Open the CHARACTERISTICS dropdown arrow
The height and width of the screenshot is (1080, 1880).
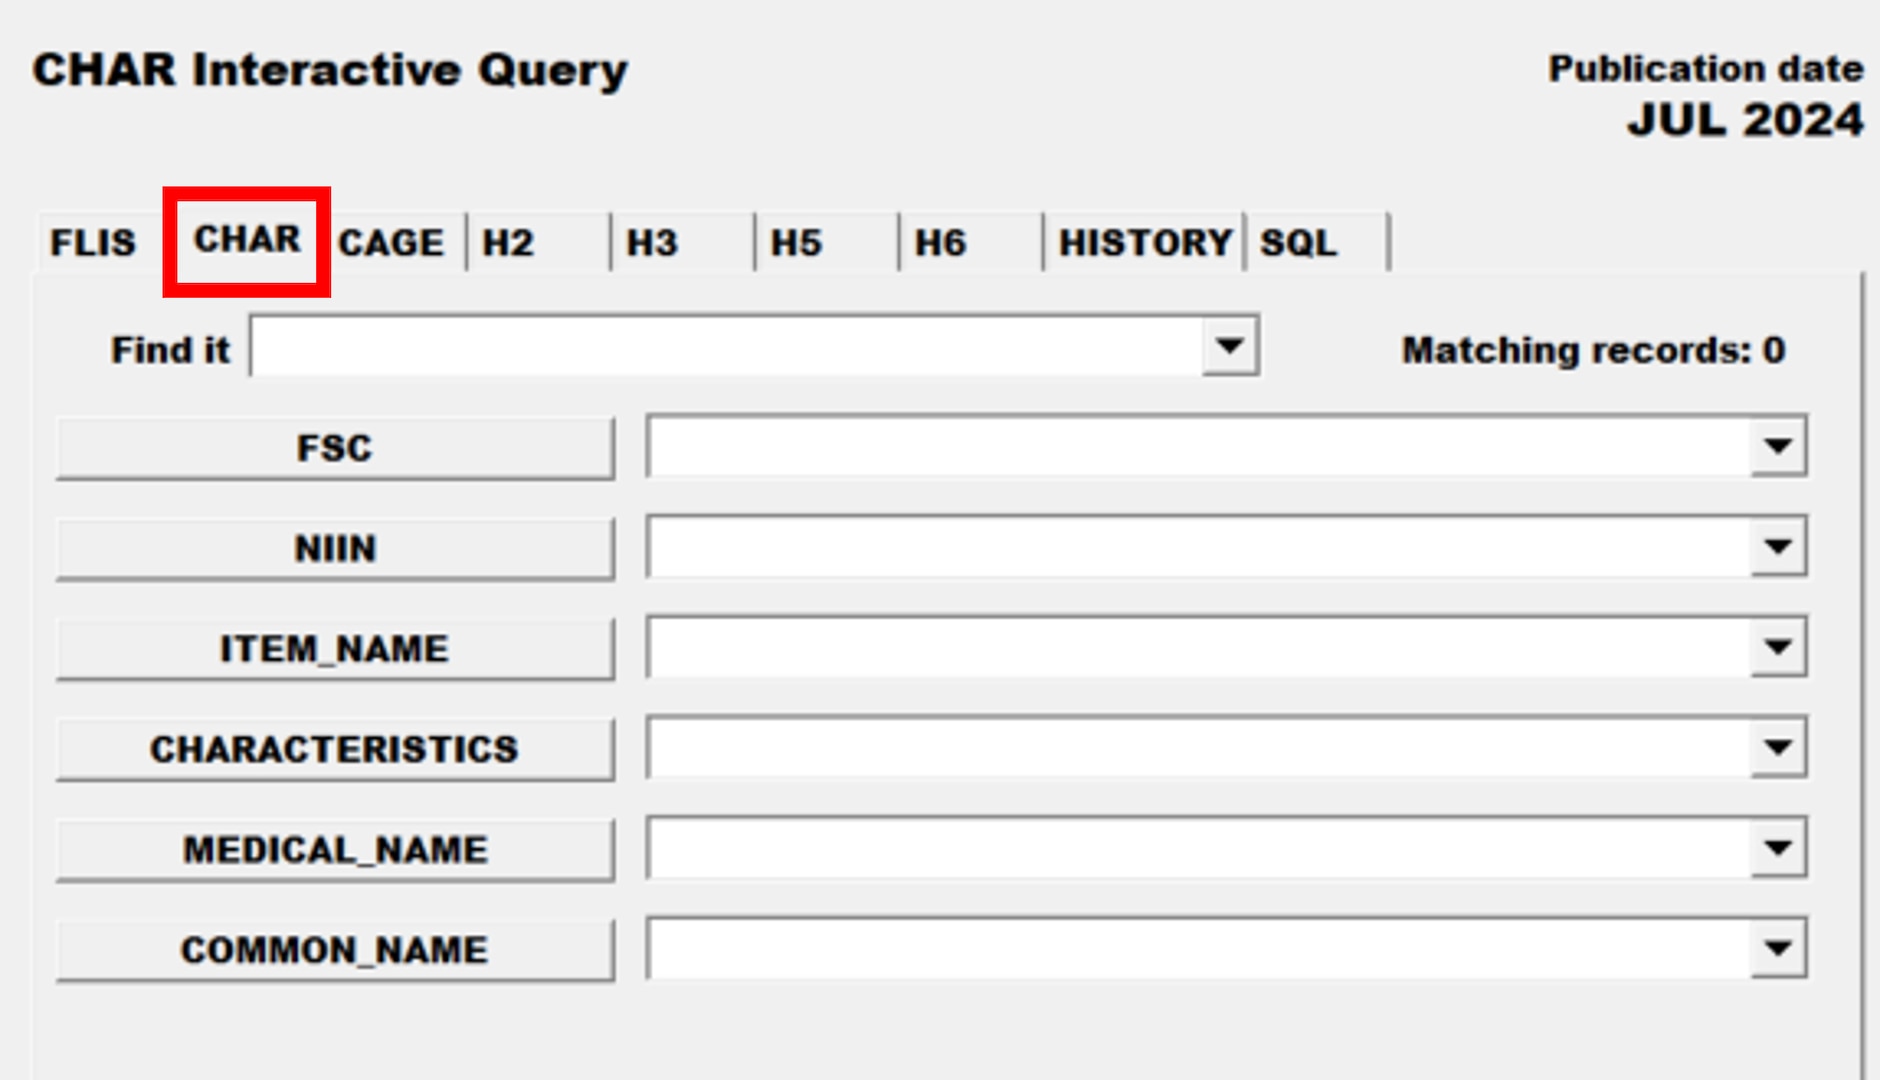[1777, 747]
